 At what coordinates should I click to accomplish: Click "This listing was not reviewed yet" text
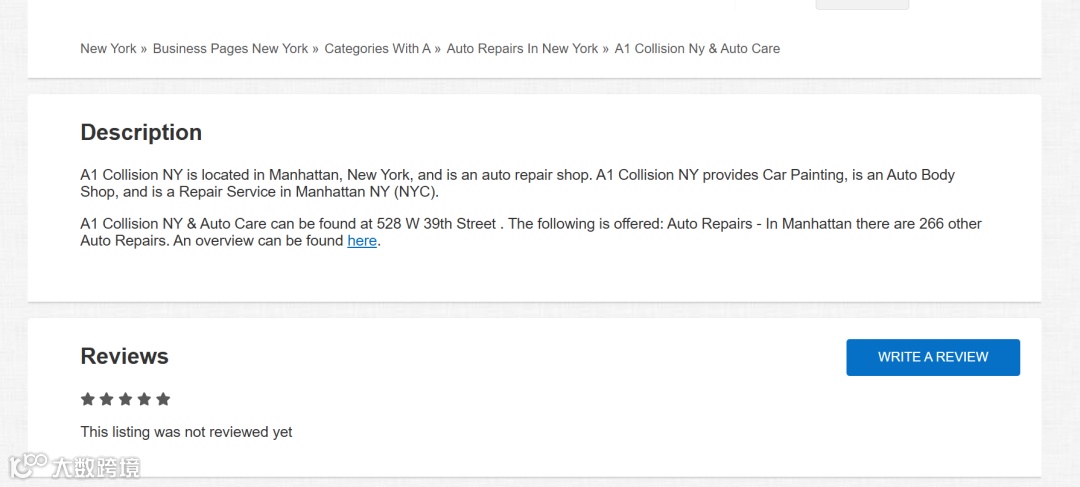click(x=186, y=432)
